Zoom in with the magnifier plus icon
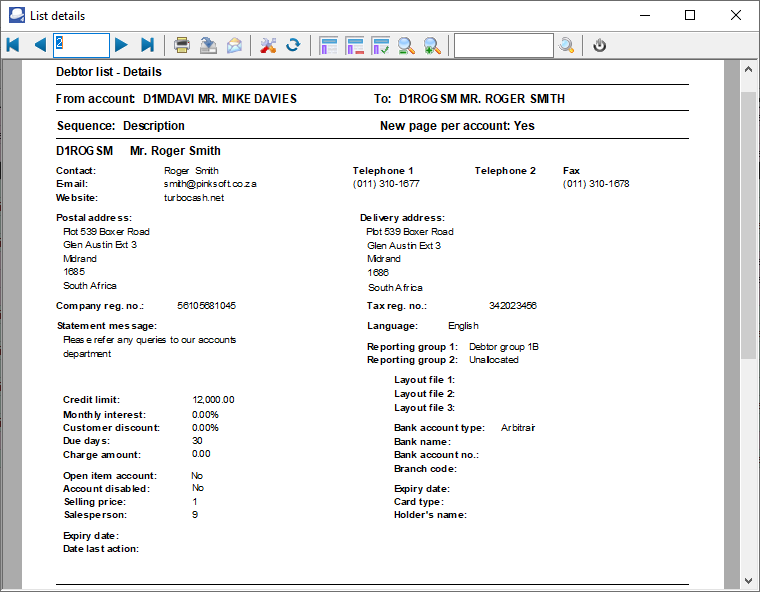The image size is (760, 592). (432, 45)
